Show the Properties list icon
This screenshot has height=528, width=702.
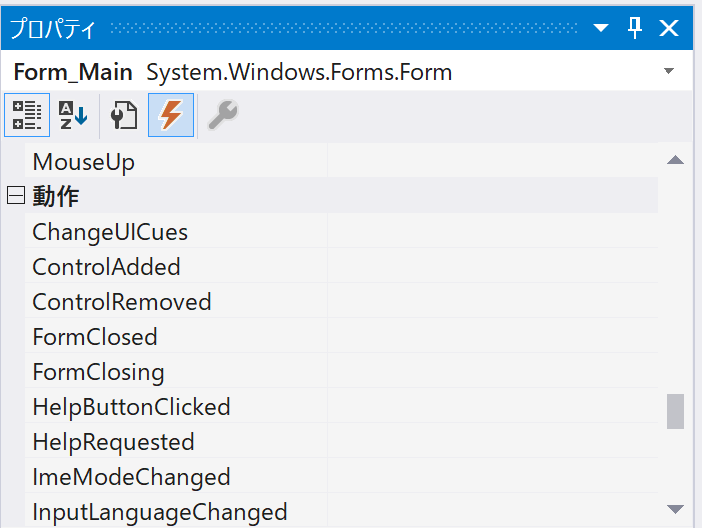point(124,116)
